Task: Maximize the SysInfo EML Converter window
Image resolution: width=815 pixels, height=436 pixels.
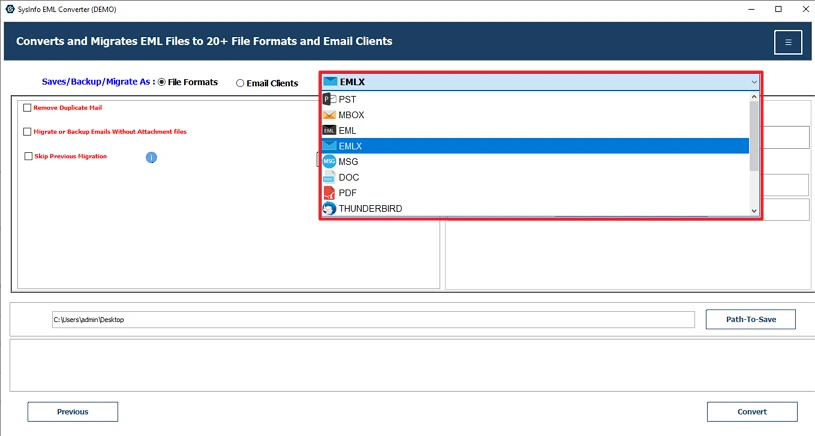Action: 778,9
